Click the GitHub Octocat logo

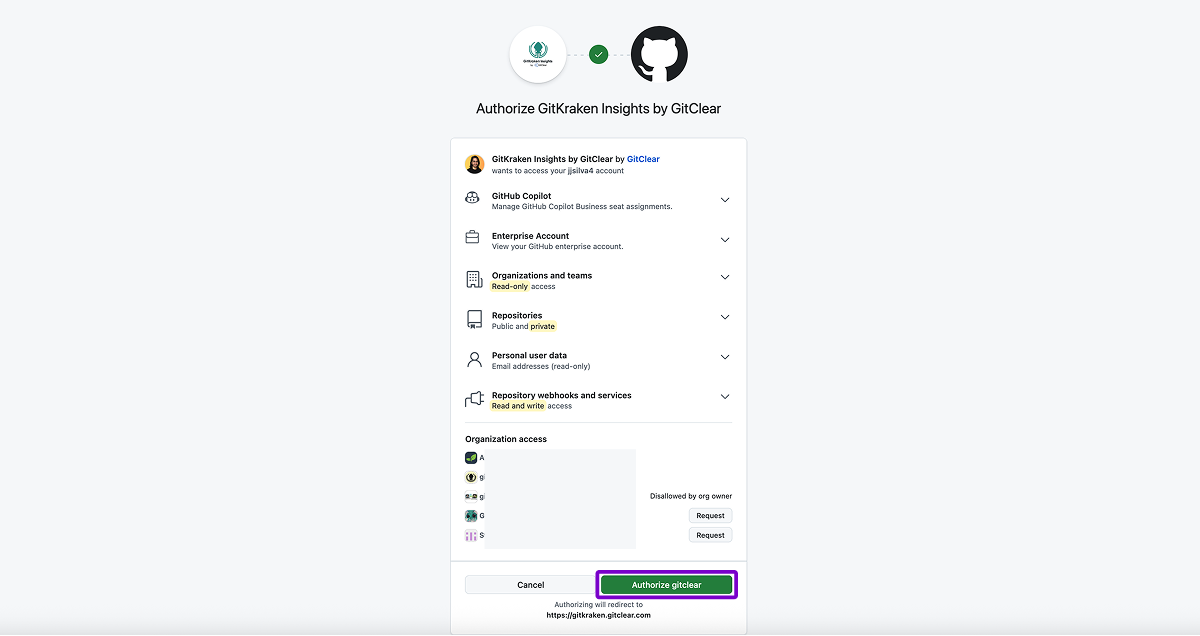point(659,54)
